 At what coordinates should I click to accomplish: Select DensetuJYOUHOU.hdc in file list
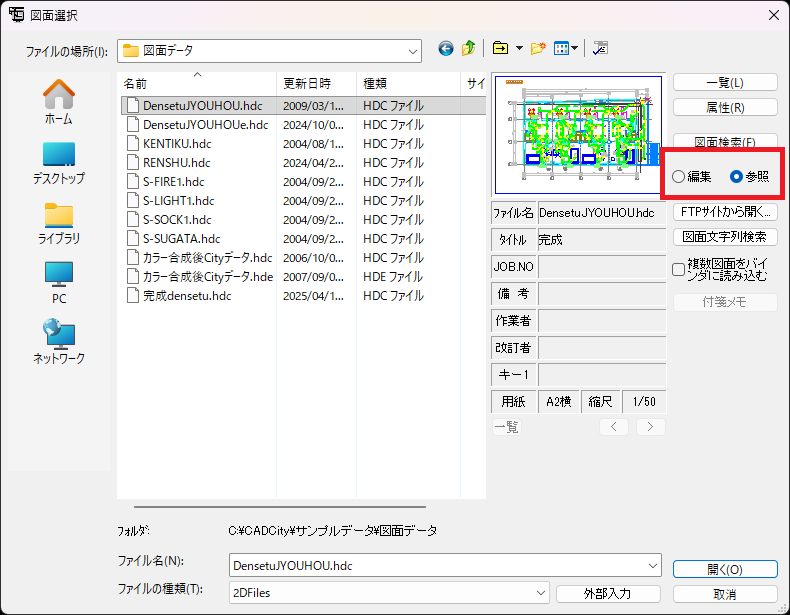pos(203,106)
